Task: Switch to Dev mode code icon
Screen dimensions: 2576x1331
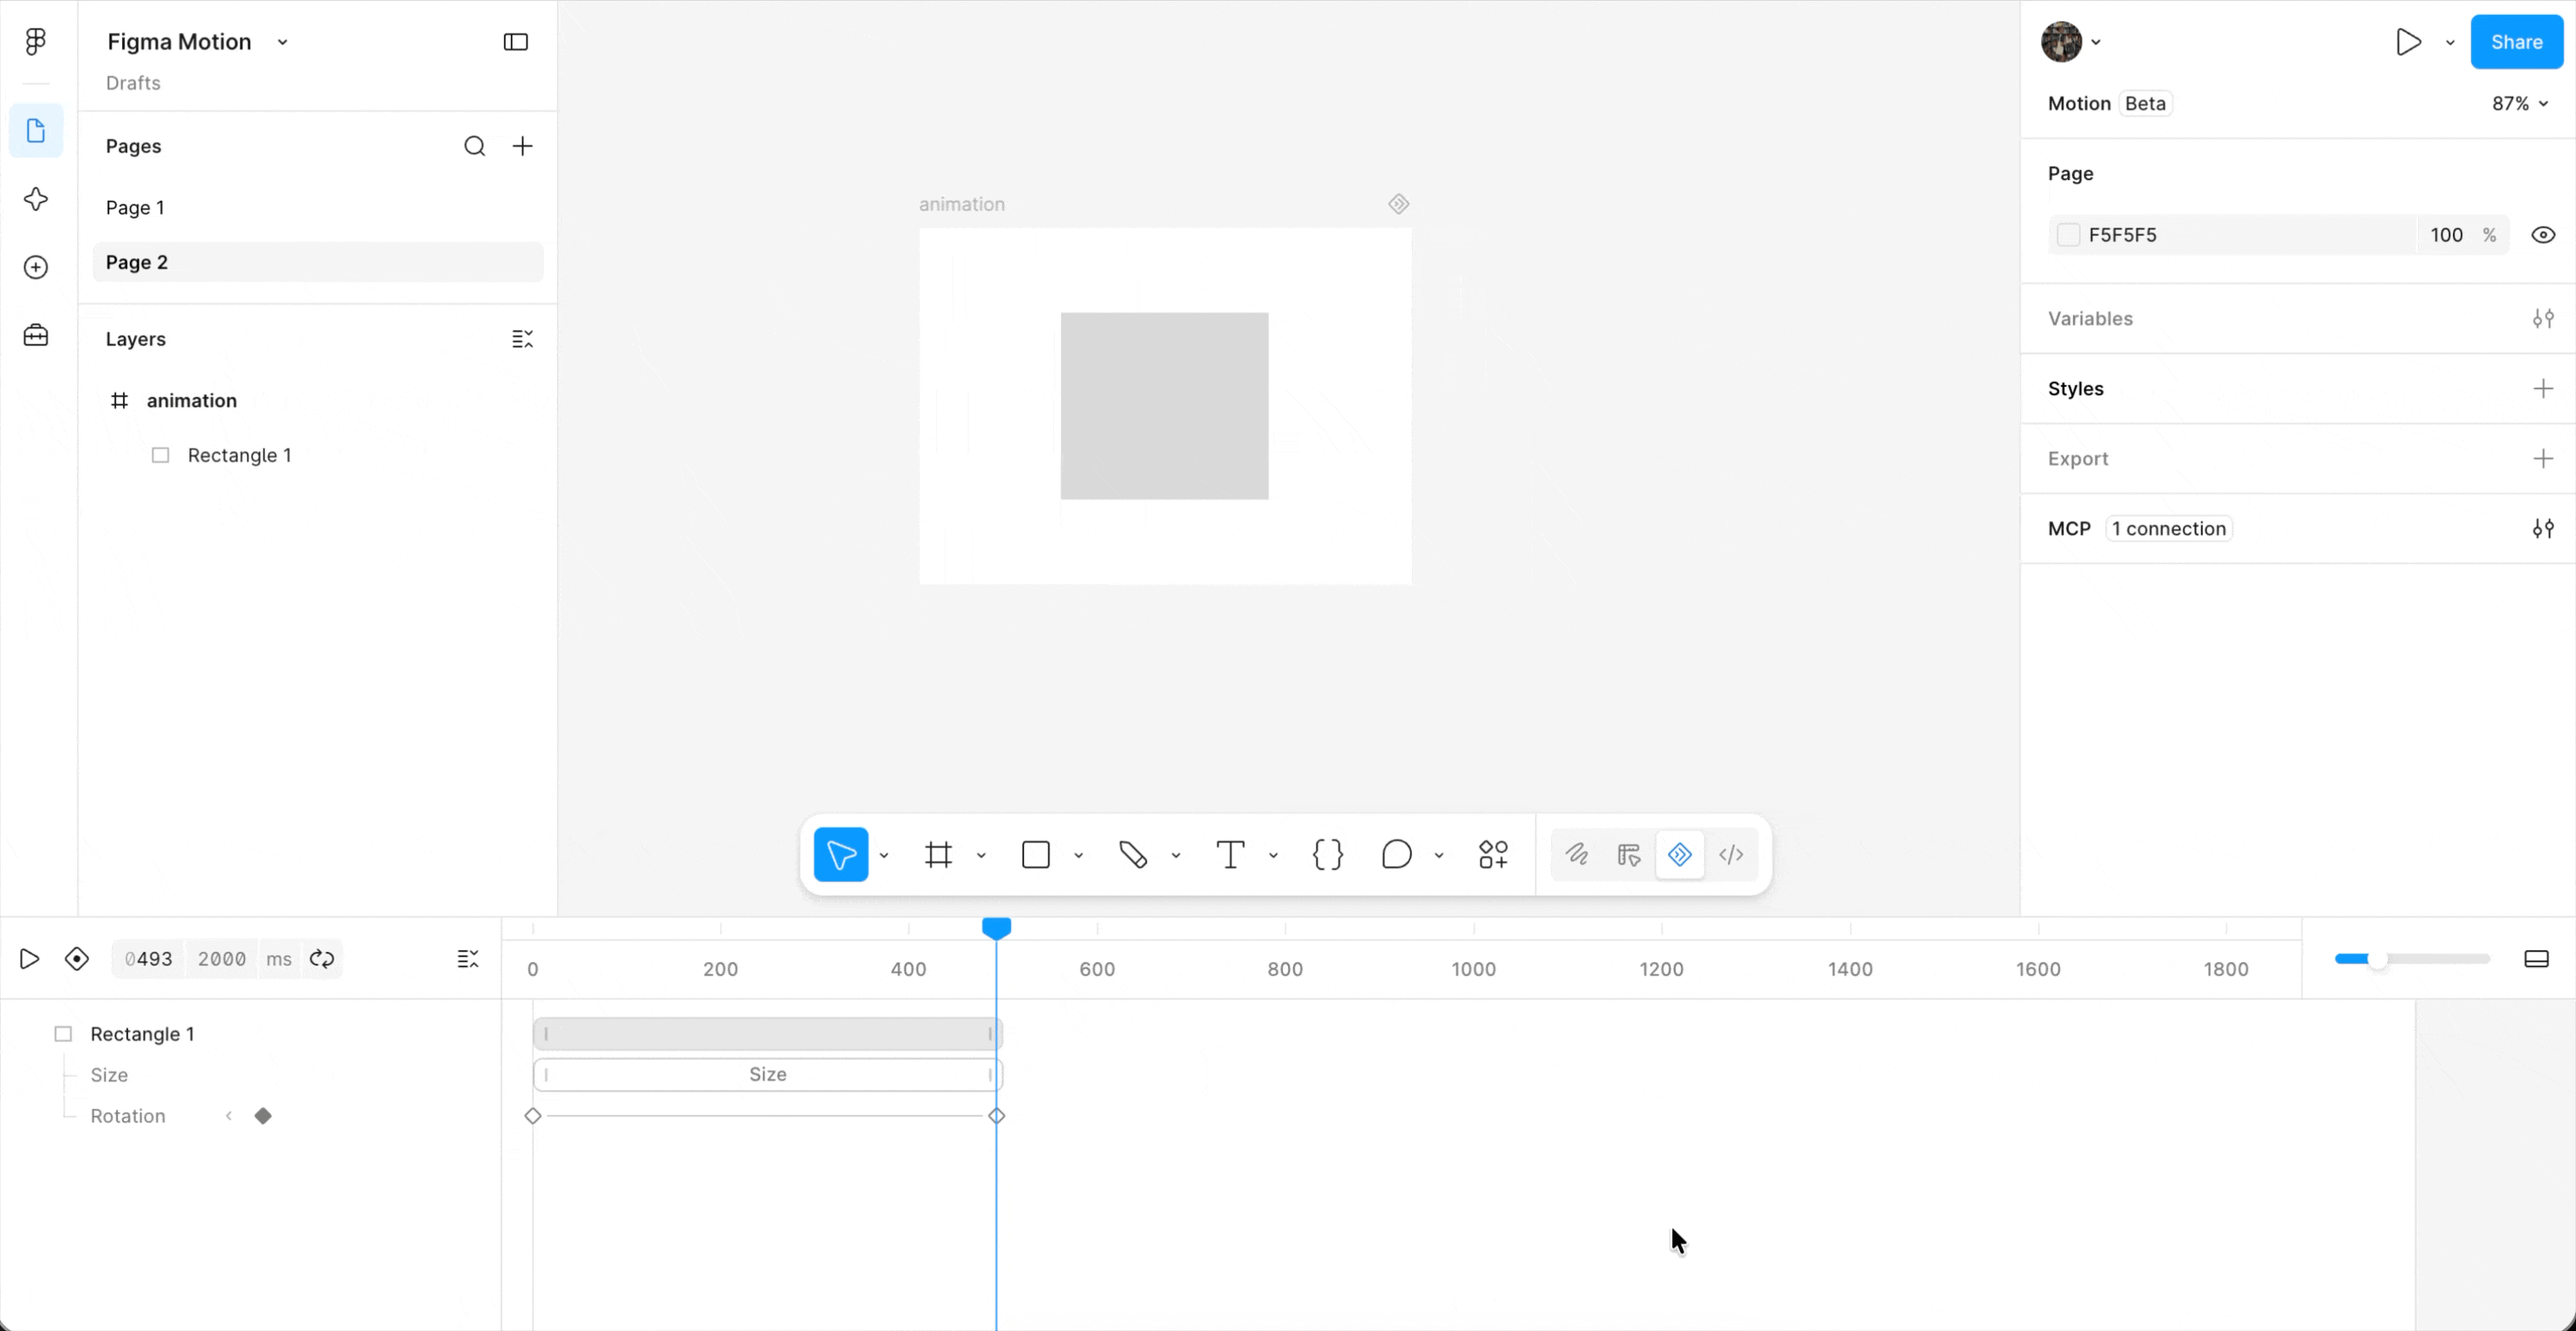Action: click(x=1732, y=855)
